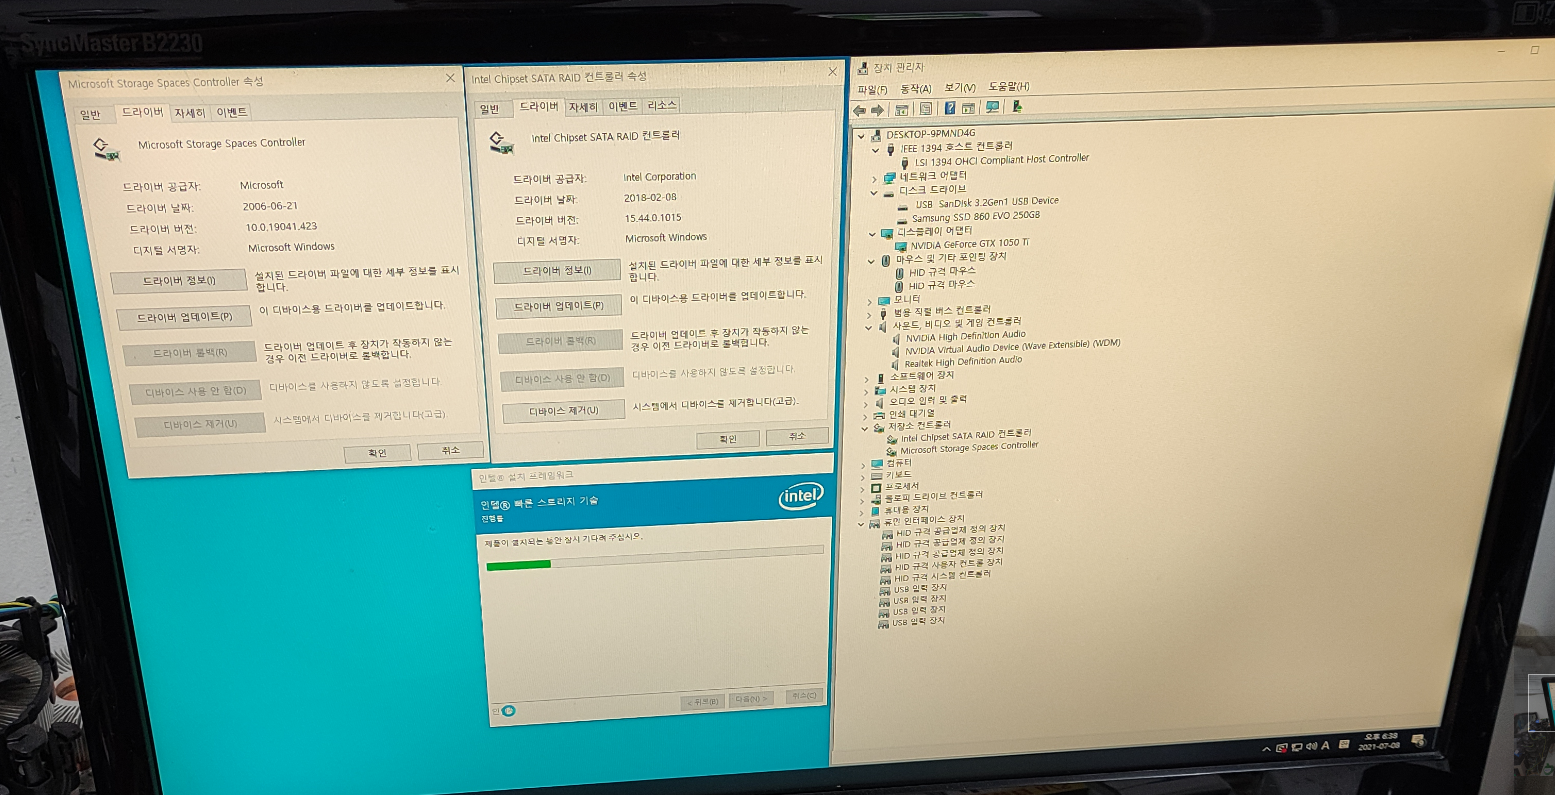Click 드라이버 업데이트(P) in Storage Spaces Controller dialog

pyautogui.click(x=184, y=318)
